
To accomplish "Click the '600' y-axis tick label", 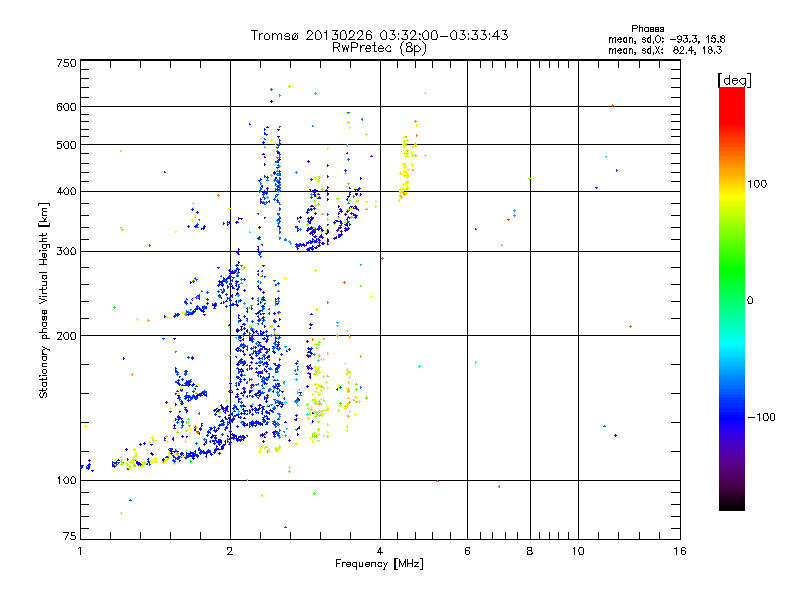I will (66, 107).
